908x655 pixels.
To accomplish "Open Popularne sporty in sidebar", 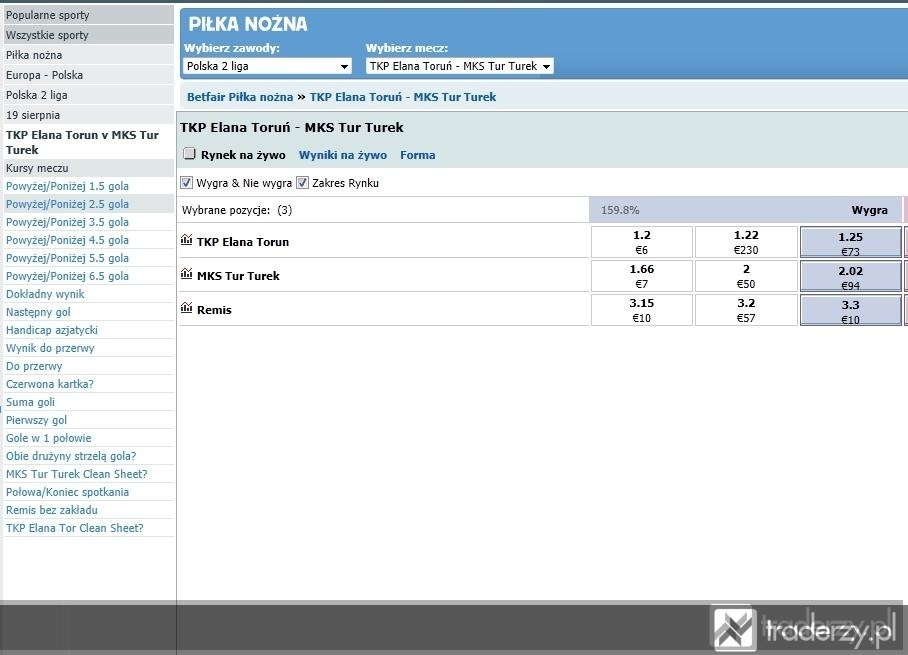I will pyautogui.click(x=89, y=15).
